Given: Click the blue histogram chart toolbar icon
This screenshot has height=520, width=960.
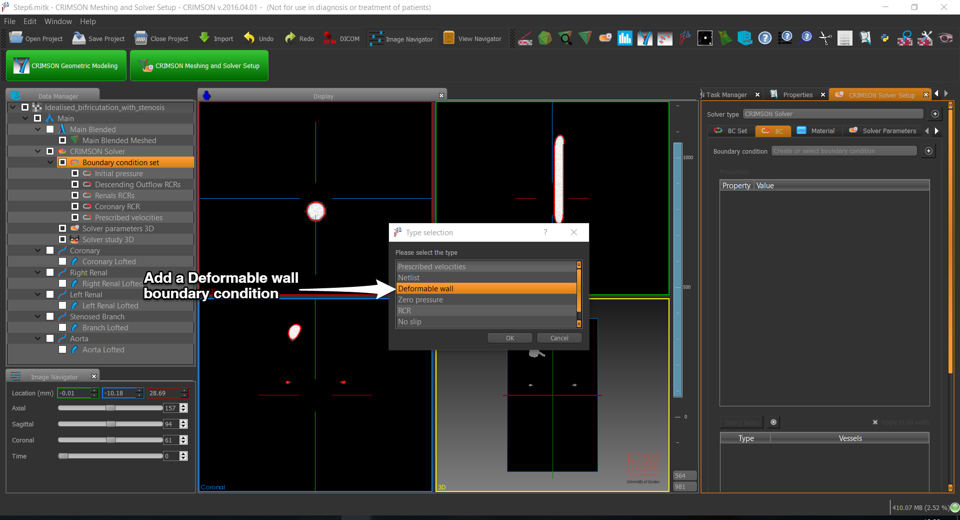Looking at the screenshot, I should 625,38.
